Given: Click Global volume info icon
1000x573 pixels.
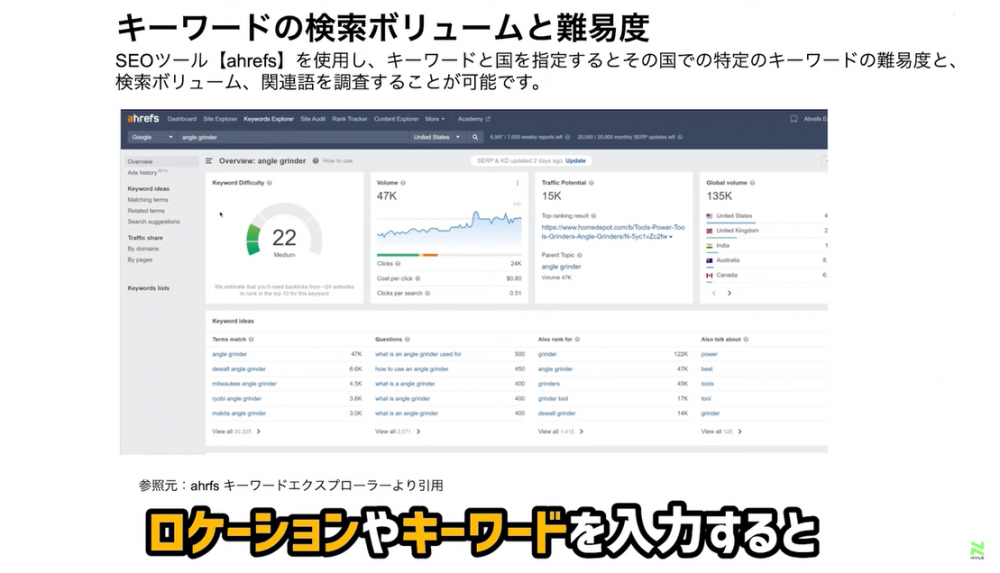Looking at the screenshot, I should click(x=753, y=183).
